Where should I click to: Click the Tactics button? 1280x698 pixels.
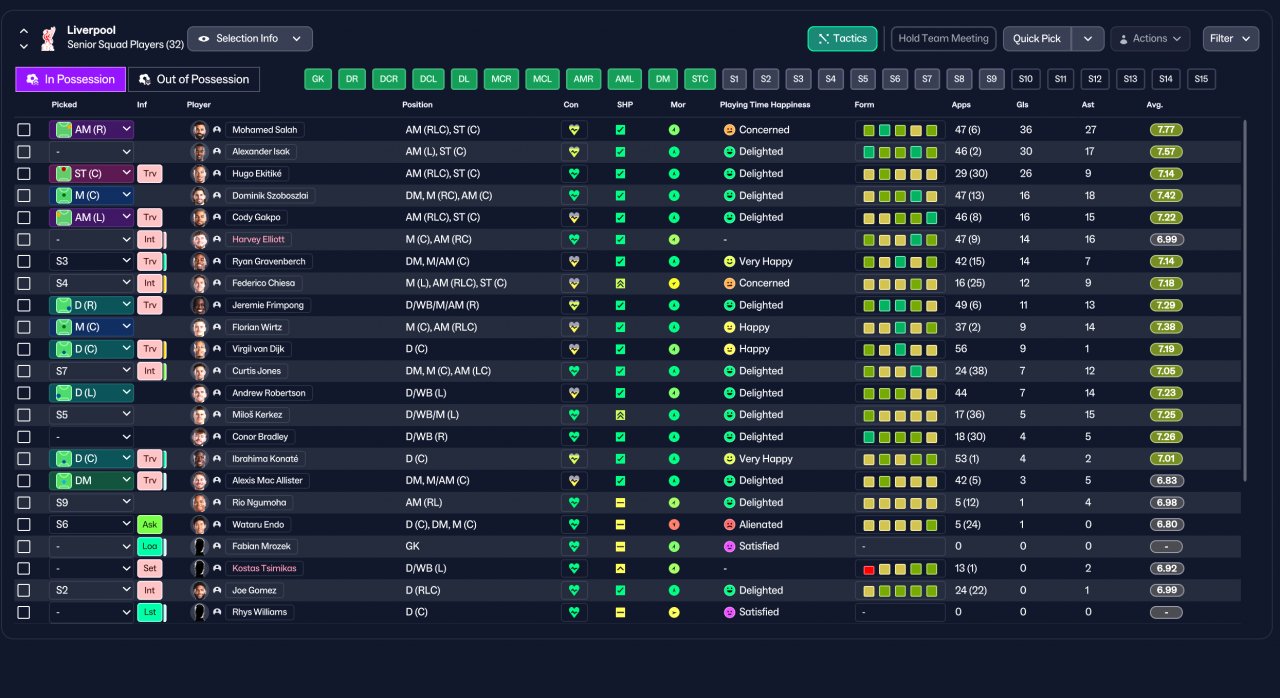coord(842,39)
